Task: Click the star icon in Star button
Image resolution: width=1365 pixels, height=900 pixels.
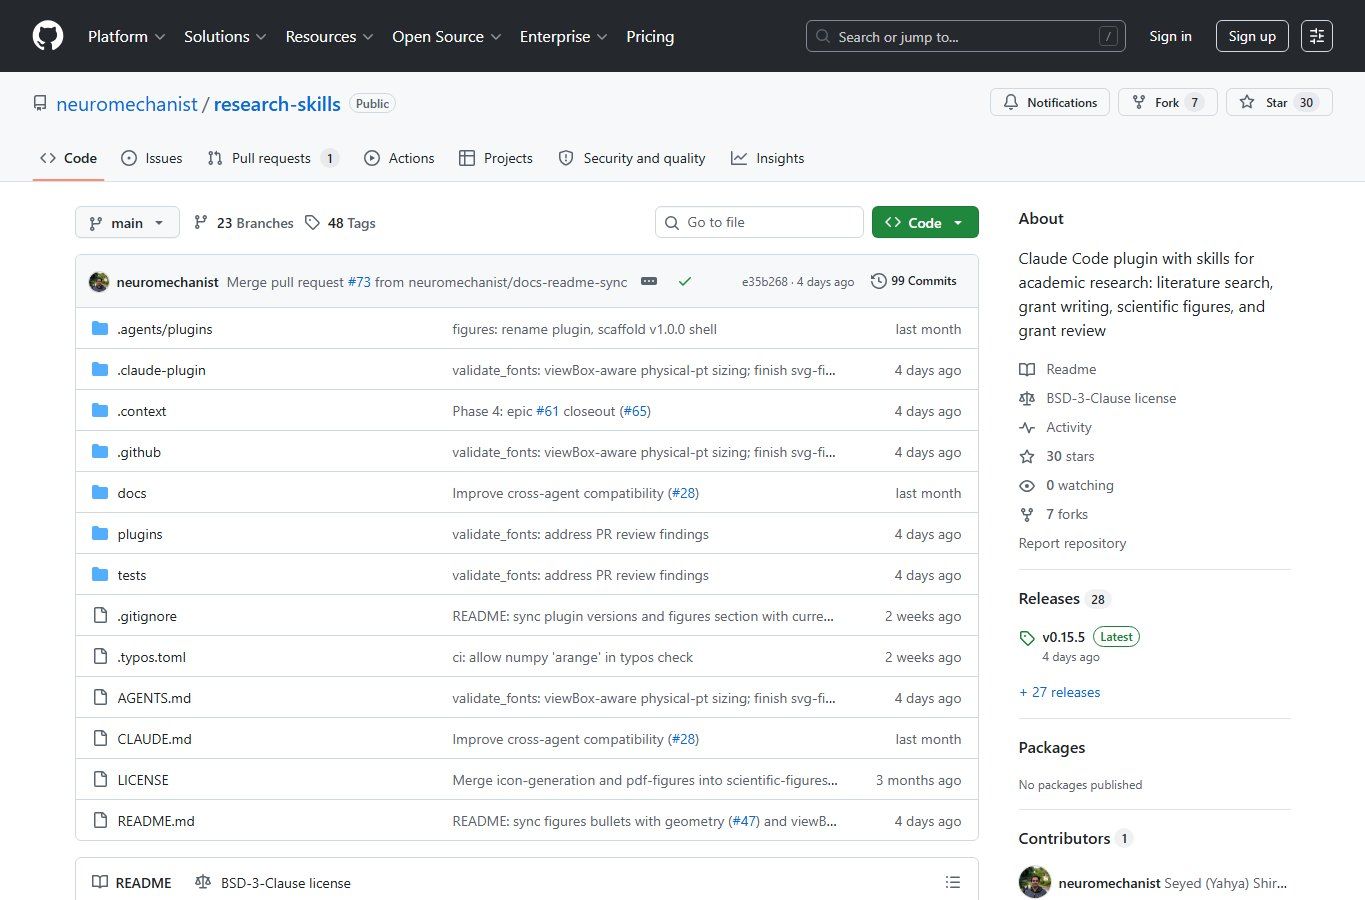Action: click(1247, 102)
